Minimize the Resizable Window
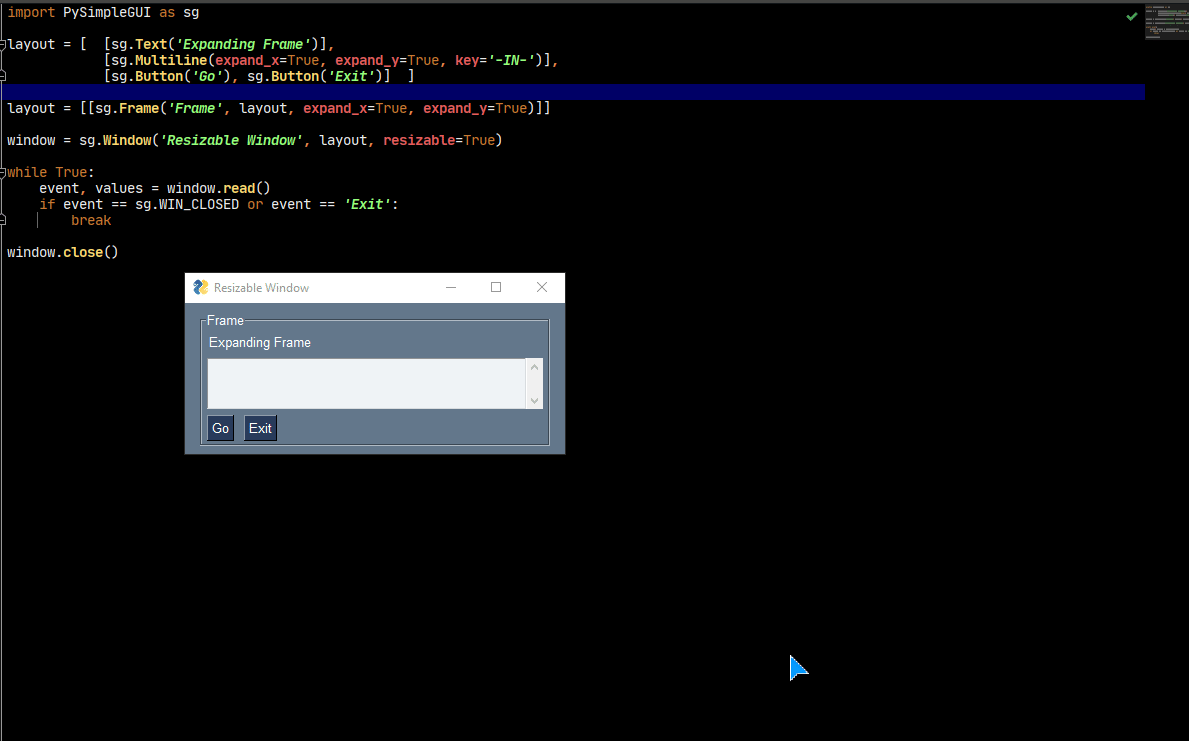This screenshot has width=1189, height=741. (x=451, y=287)
